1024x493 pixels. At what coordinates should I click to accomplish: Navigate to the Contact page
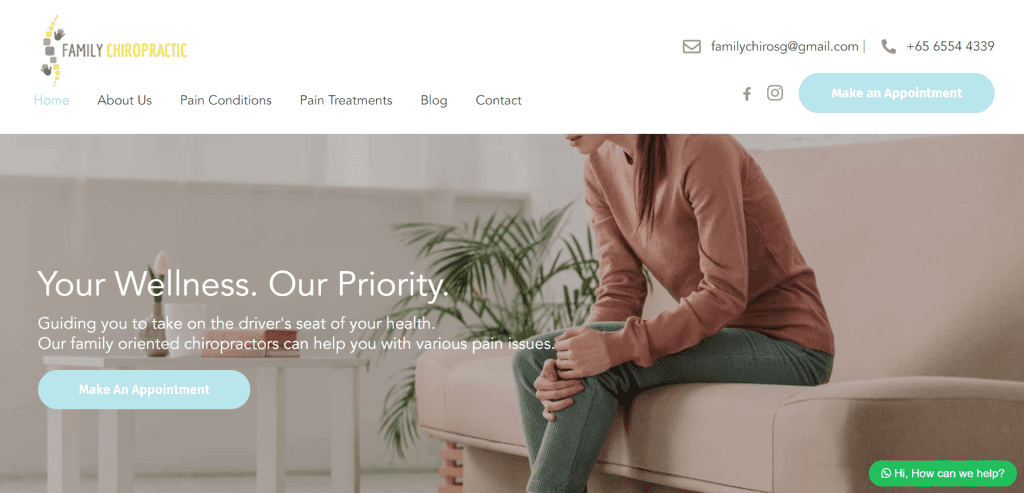(498, 100)
